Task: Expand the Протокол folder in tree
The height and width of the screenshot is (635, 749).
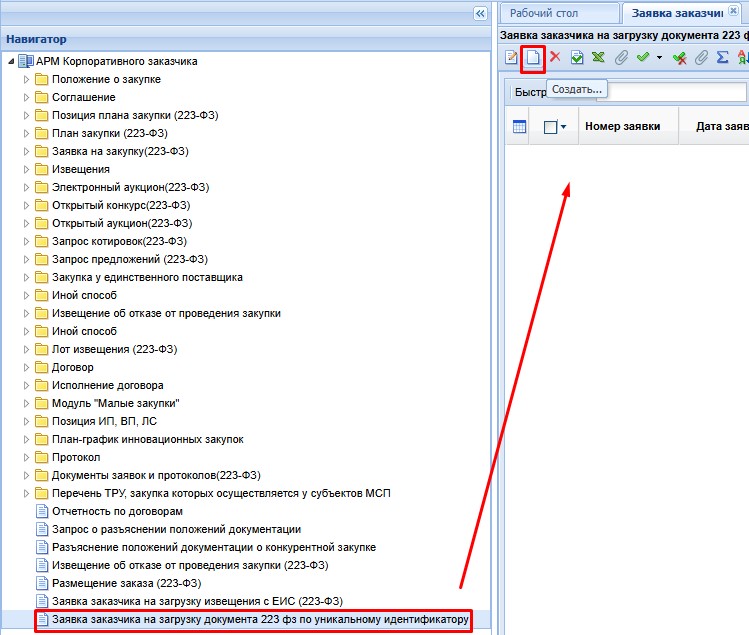Action: click(x=27, y=457)
